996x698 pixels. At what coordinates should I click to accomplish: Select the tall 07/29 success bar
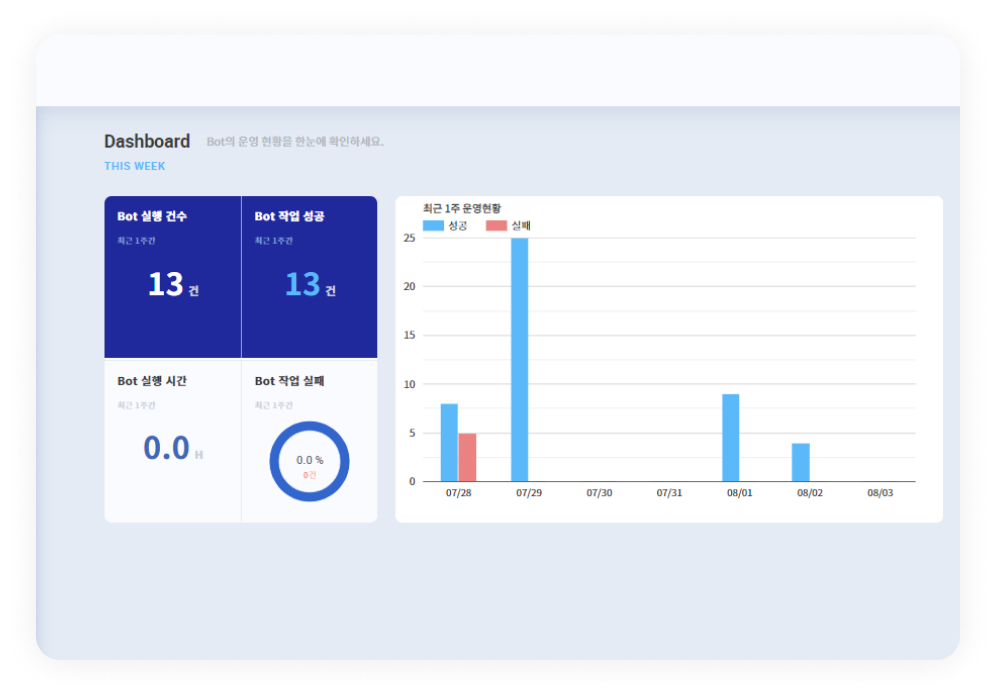pyautogui.click(x=520, y=360)
